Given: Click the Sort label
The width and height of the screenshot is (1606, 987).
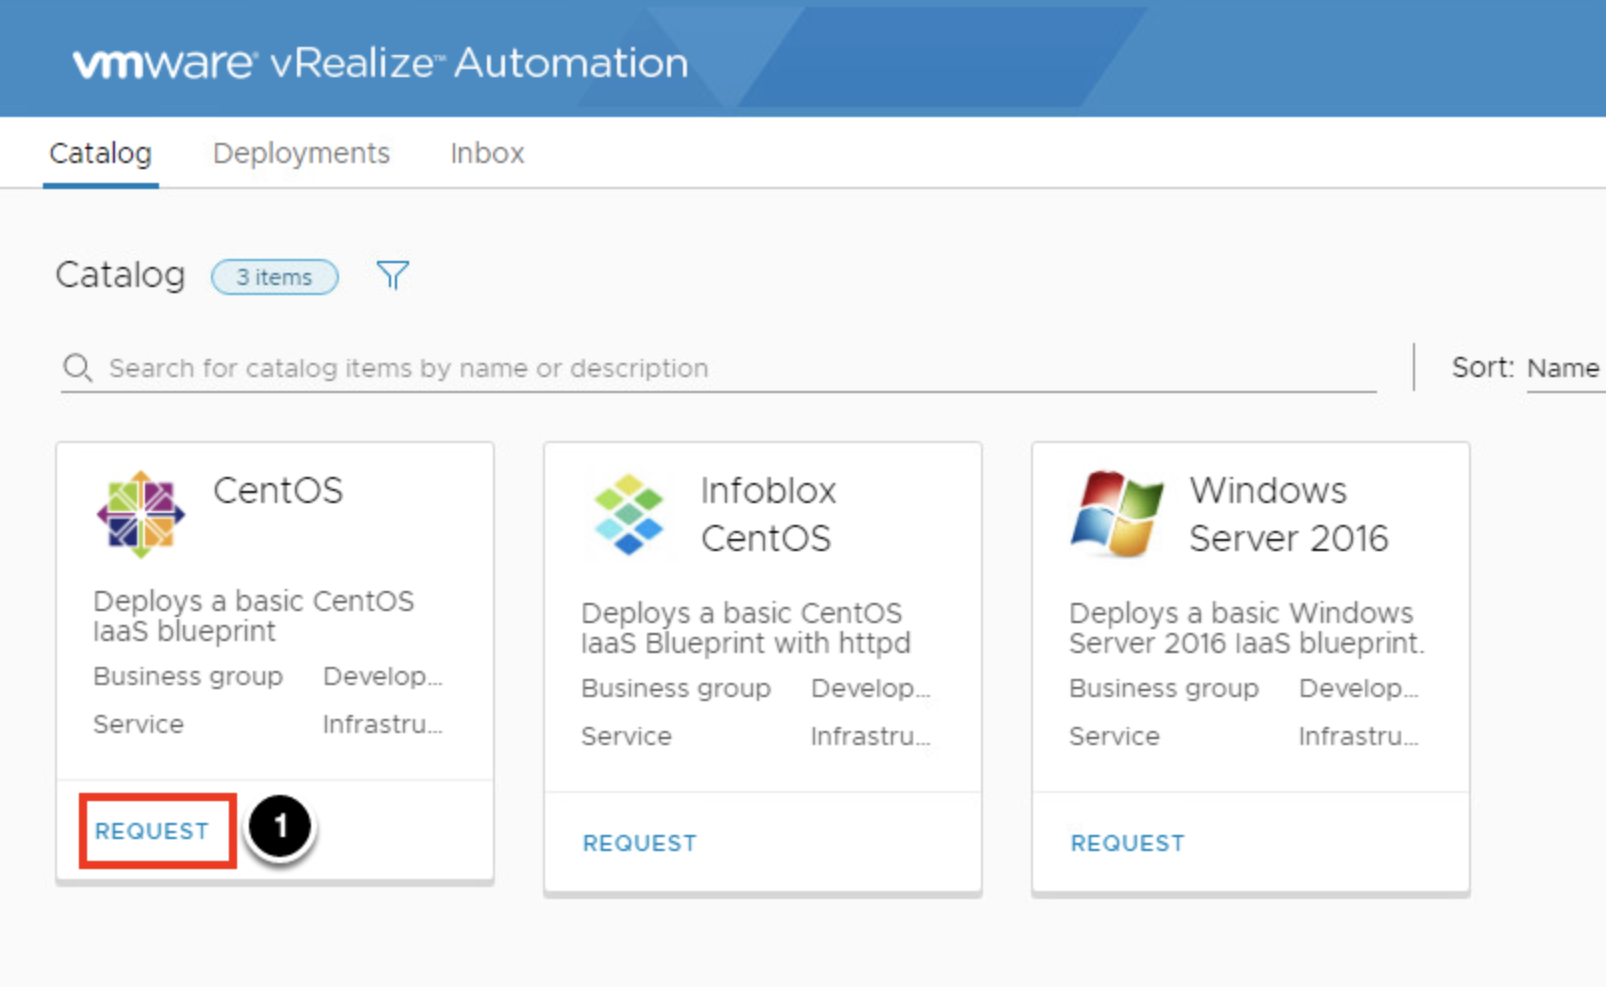Looking at the screenshot, I should 1483,368.
